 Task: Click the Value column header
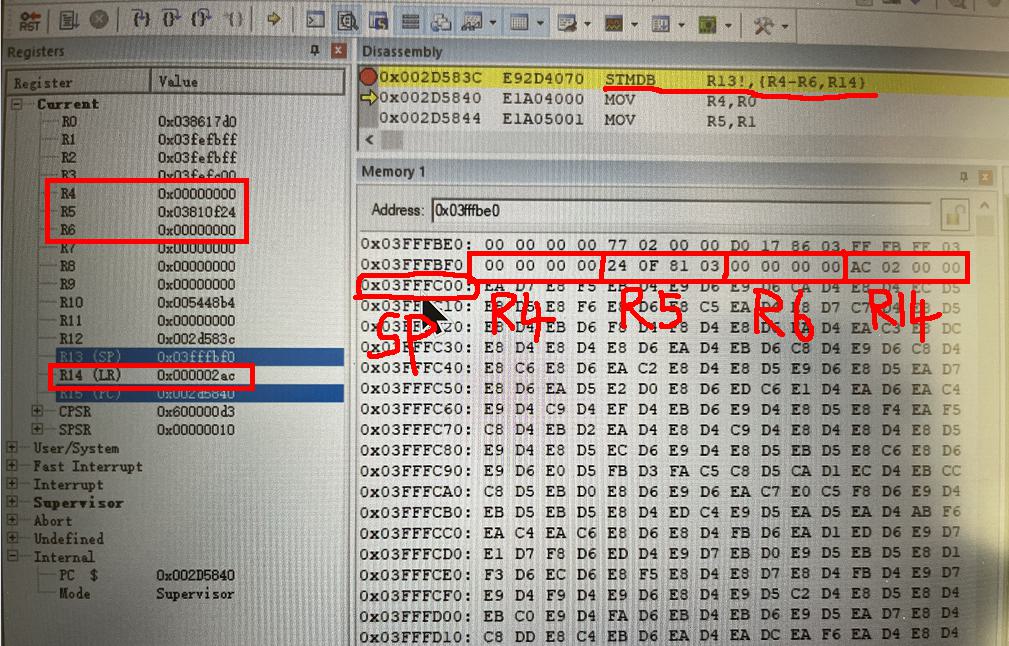click(248, 82)
